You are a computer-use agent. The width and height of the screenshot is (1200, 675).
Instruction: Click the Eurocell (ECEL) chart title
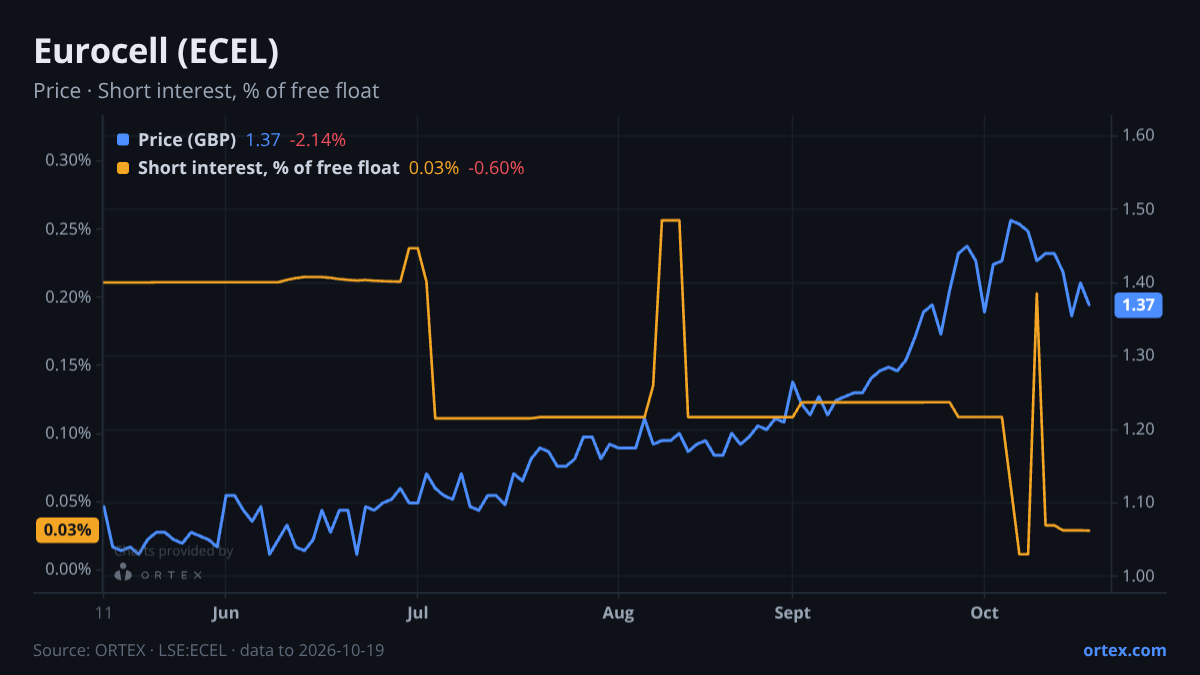pyautogui.click(x=156, y=51)
